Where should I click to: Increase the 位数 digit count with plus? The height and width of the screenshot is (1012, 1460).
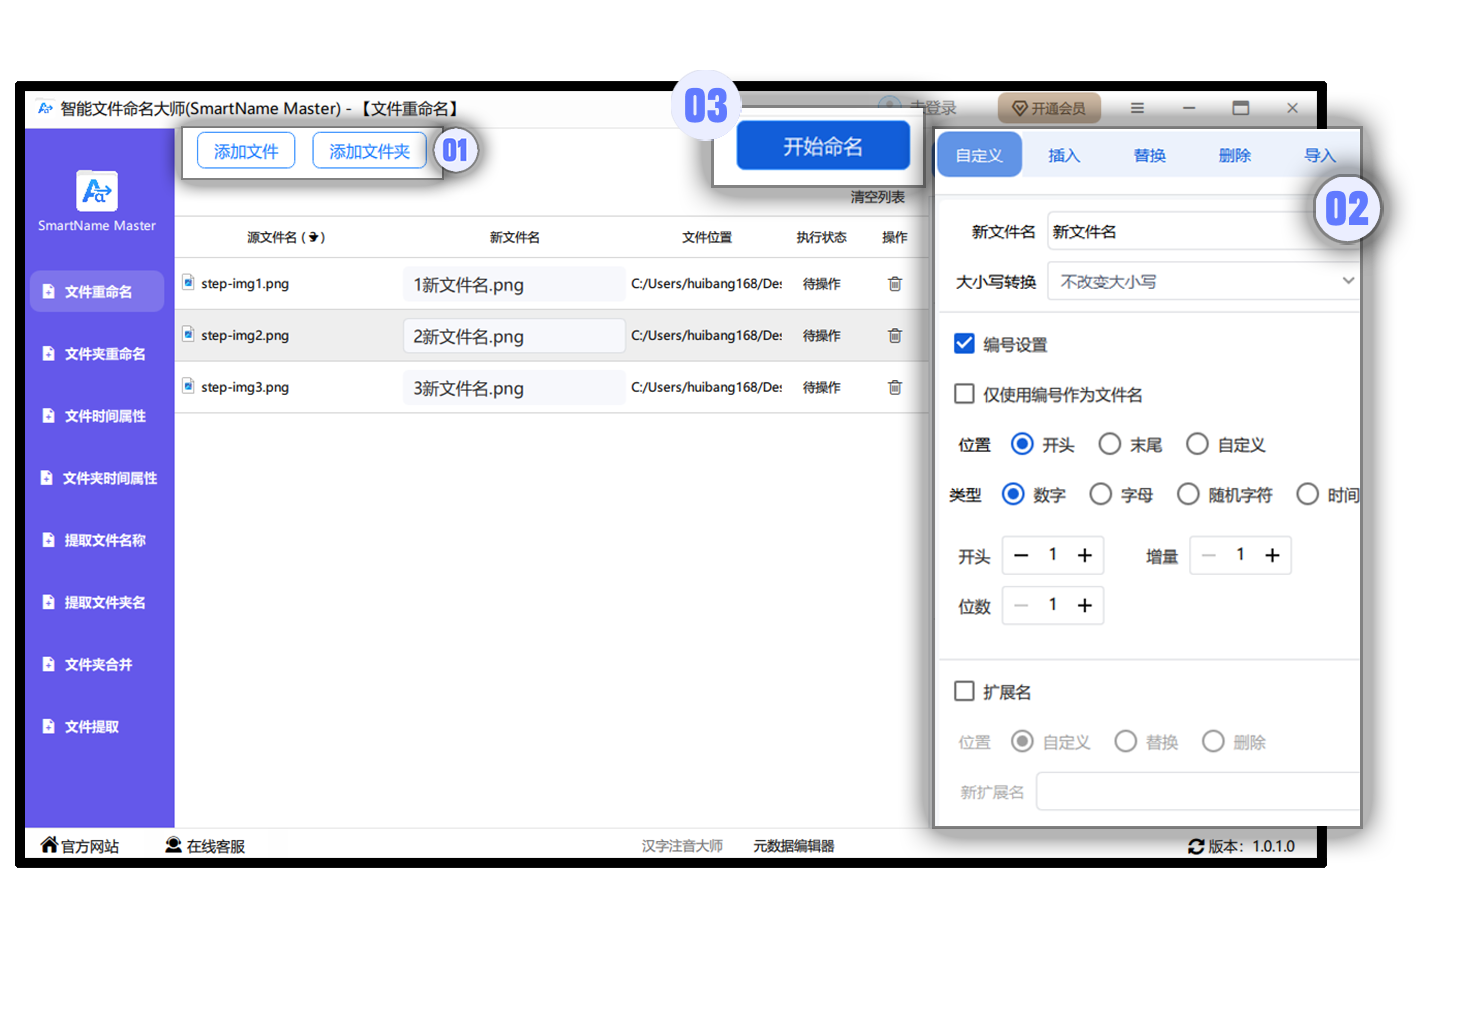tap(1084, 605)
